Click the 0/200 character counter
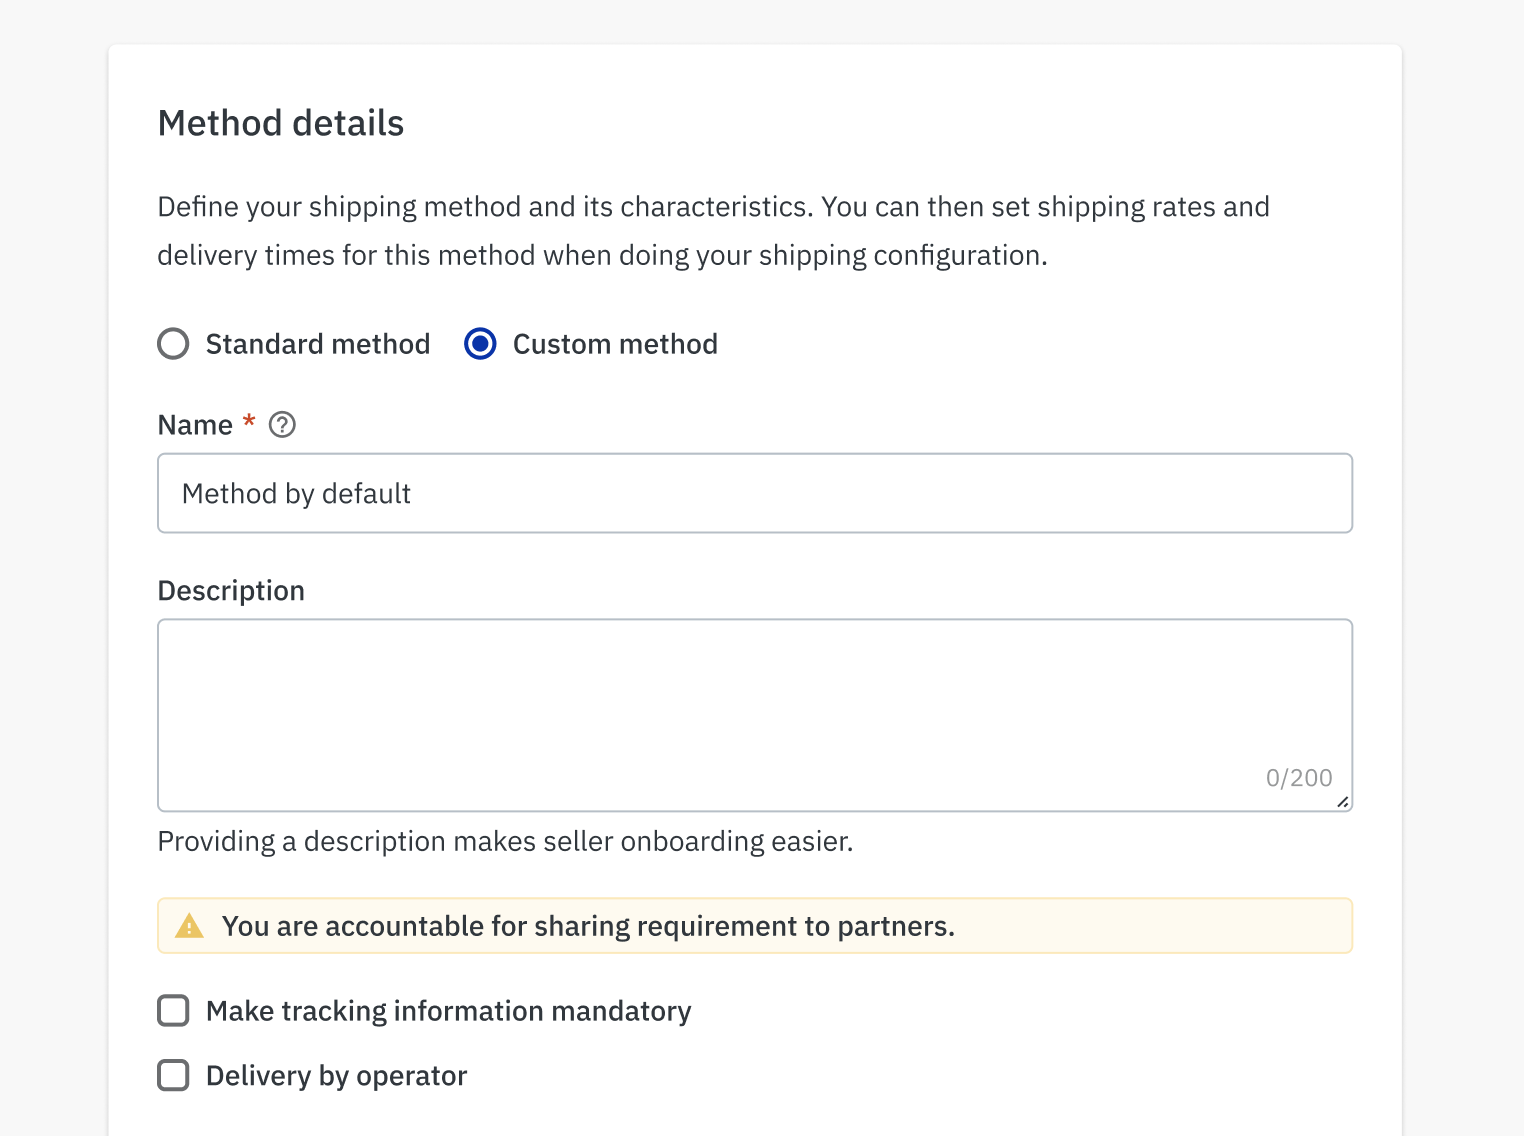The image size is (1524, 1136). (x=1298, y=778)
